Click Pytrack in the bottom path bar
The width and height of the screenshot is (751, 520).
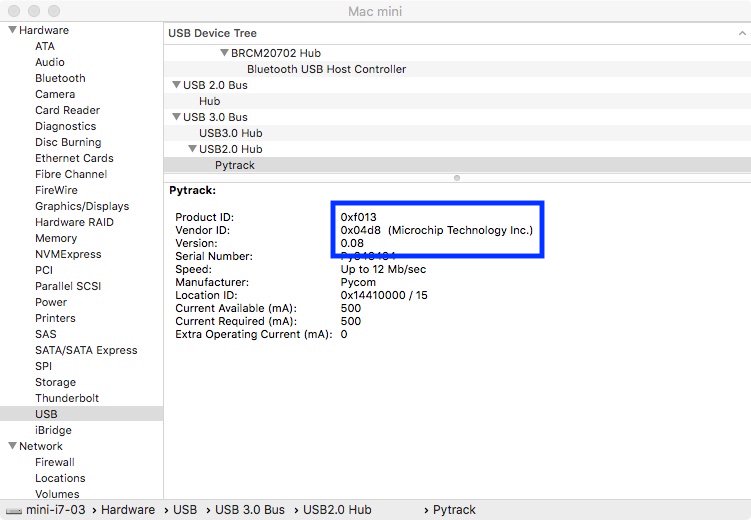pyautogui.click(x=454, y=510)
